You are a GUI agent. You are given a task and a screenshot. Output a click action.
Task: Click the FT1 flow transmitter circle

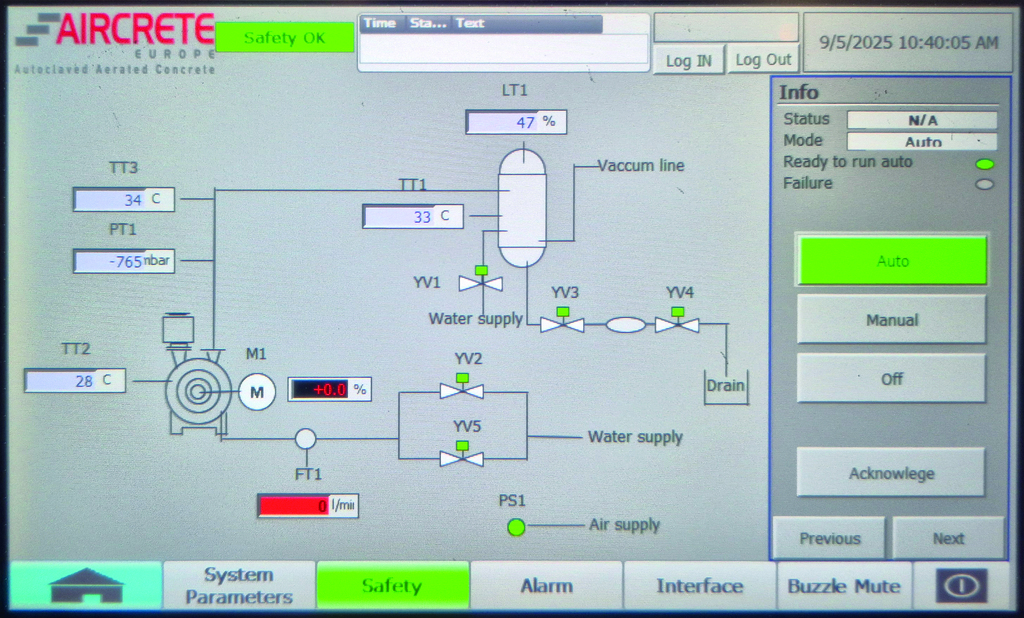pyautogui.click(x=306, y=438)
